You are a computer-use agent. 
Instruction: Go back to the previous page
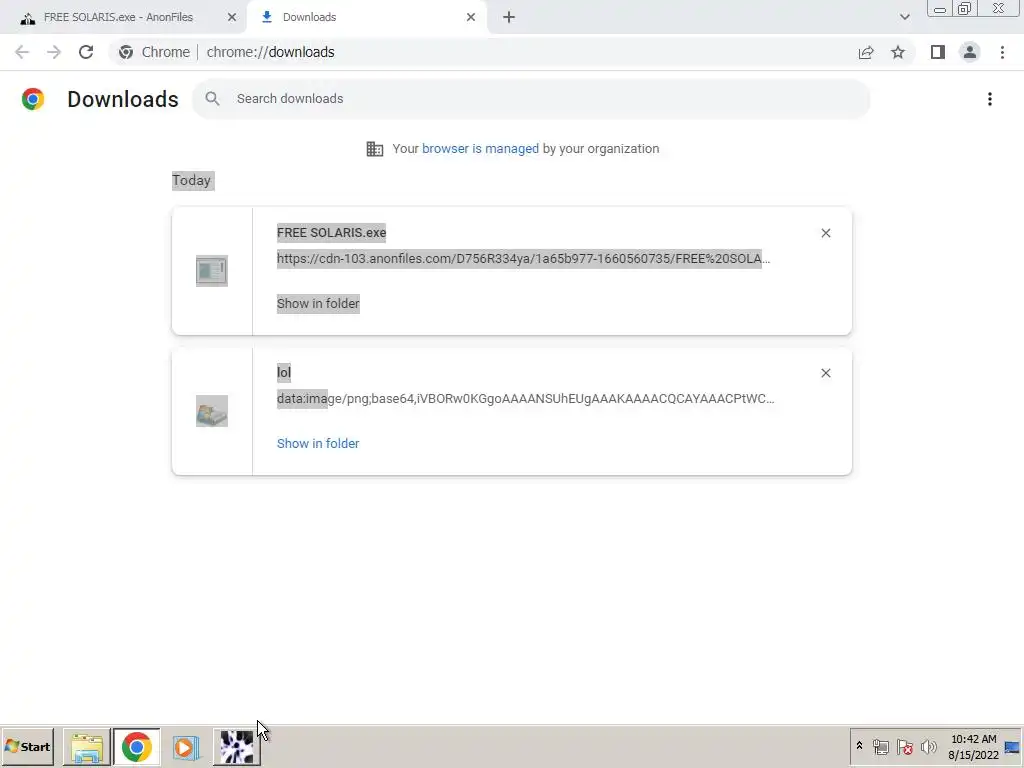click(x=22, y=52)
